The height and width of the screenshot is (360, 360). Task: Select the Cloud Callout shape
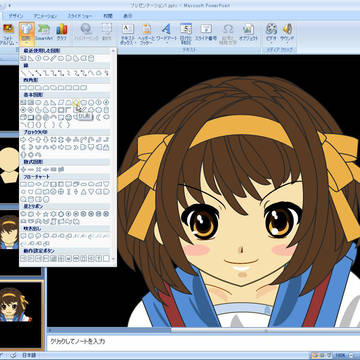coord(46,236)
